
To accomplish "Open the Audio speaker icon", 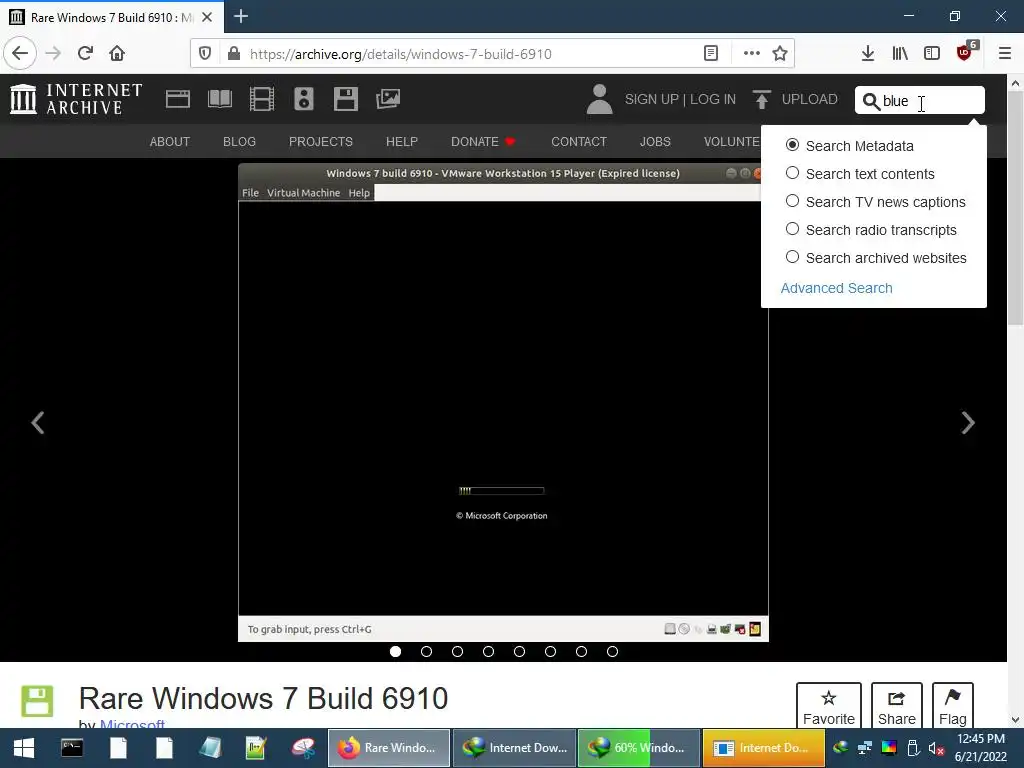I will [304, 99].
